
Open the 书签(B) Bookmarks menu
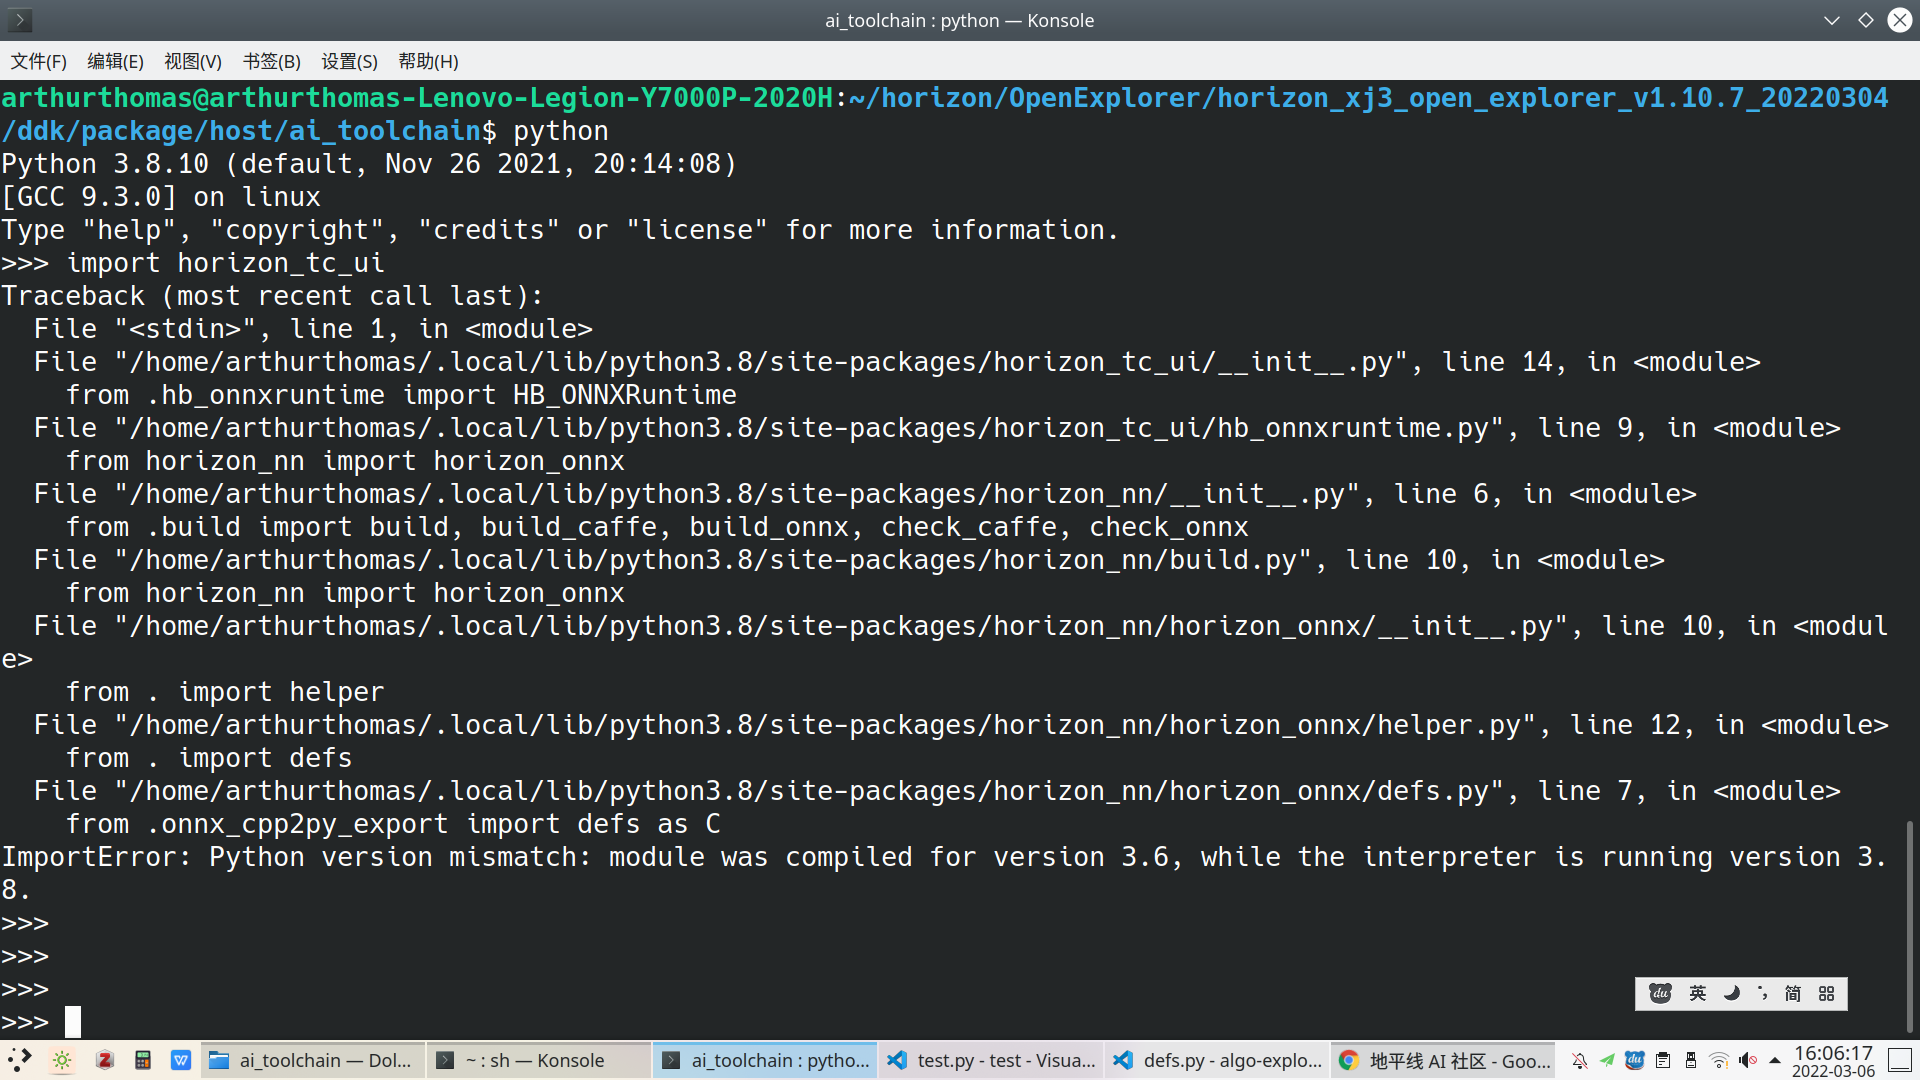[x=271, y=61]
